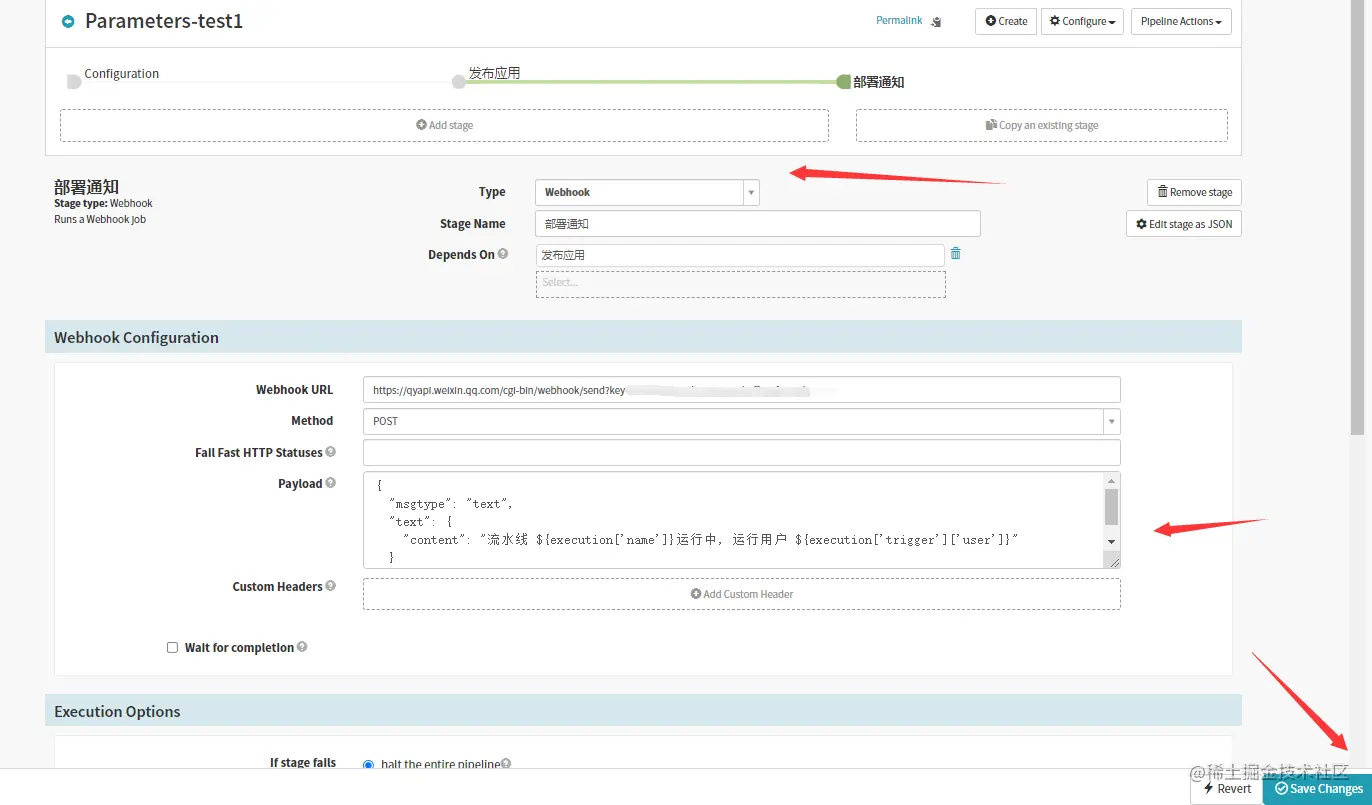Click the 发布应用 dependency entry
Image resolution: width=1372 pixels, height=805 pixels.
(740, 255)
